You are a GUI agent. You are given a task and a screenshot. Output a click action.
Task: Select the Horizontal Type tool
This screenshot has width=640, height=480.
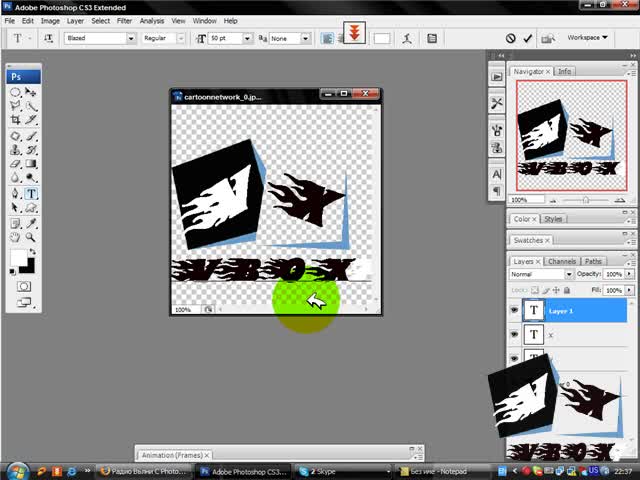(31, 193)
